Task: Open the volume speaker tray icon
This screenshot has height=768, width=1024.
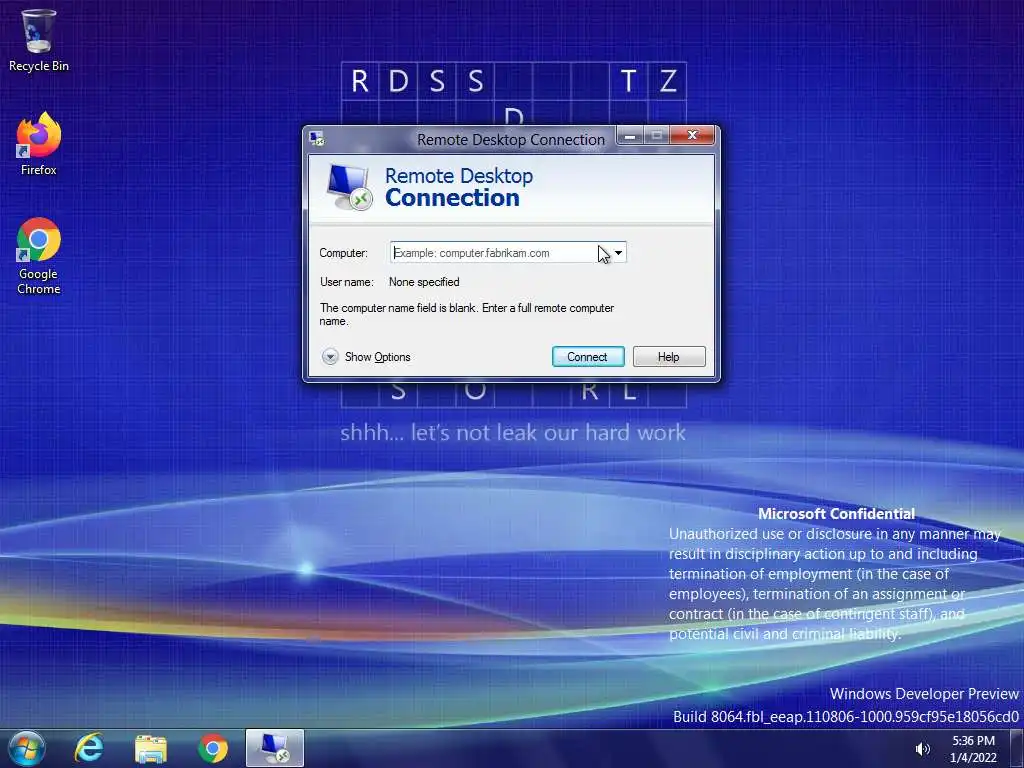Action: point(922,749)
